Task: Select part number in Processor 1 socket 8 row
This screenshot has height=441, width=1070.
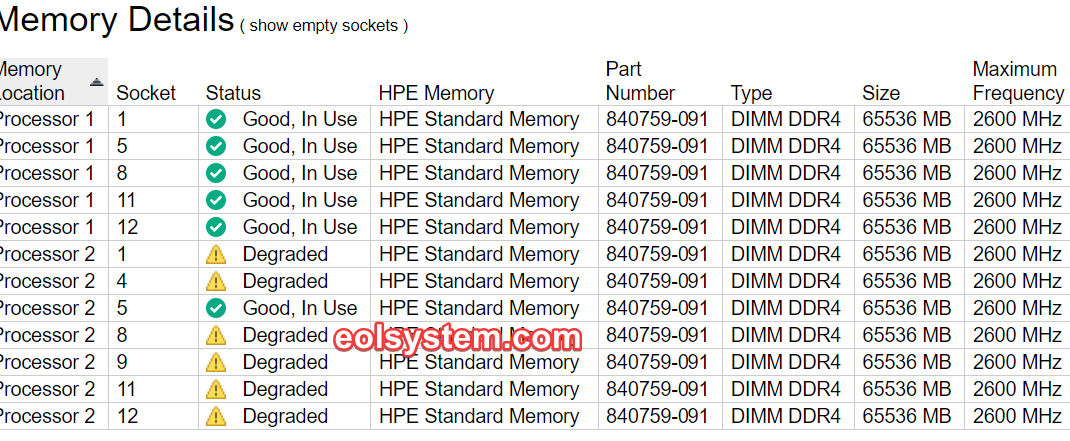Action: (x=657, y=173)
